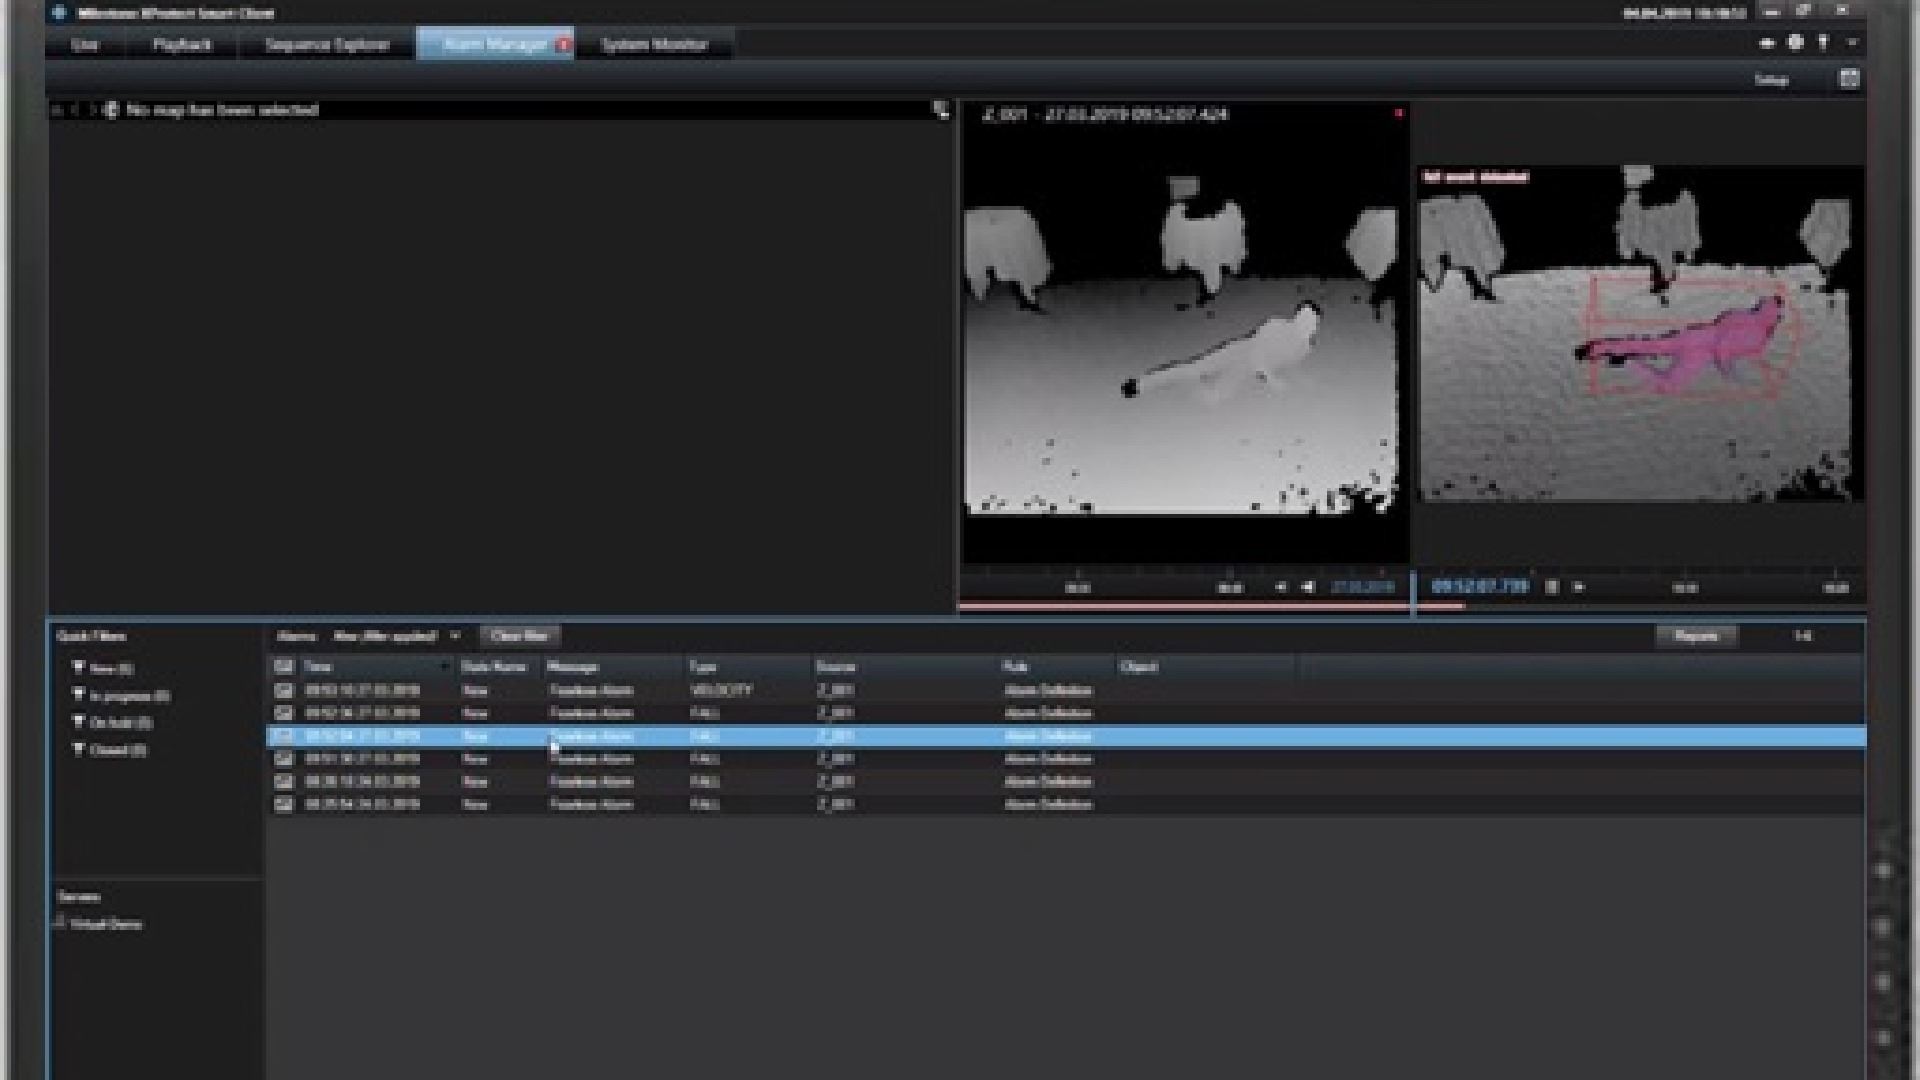
Task: Click the status icon left of settings gear
Action: pyautogui.click(x=1767, y=43)
